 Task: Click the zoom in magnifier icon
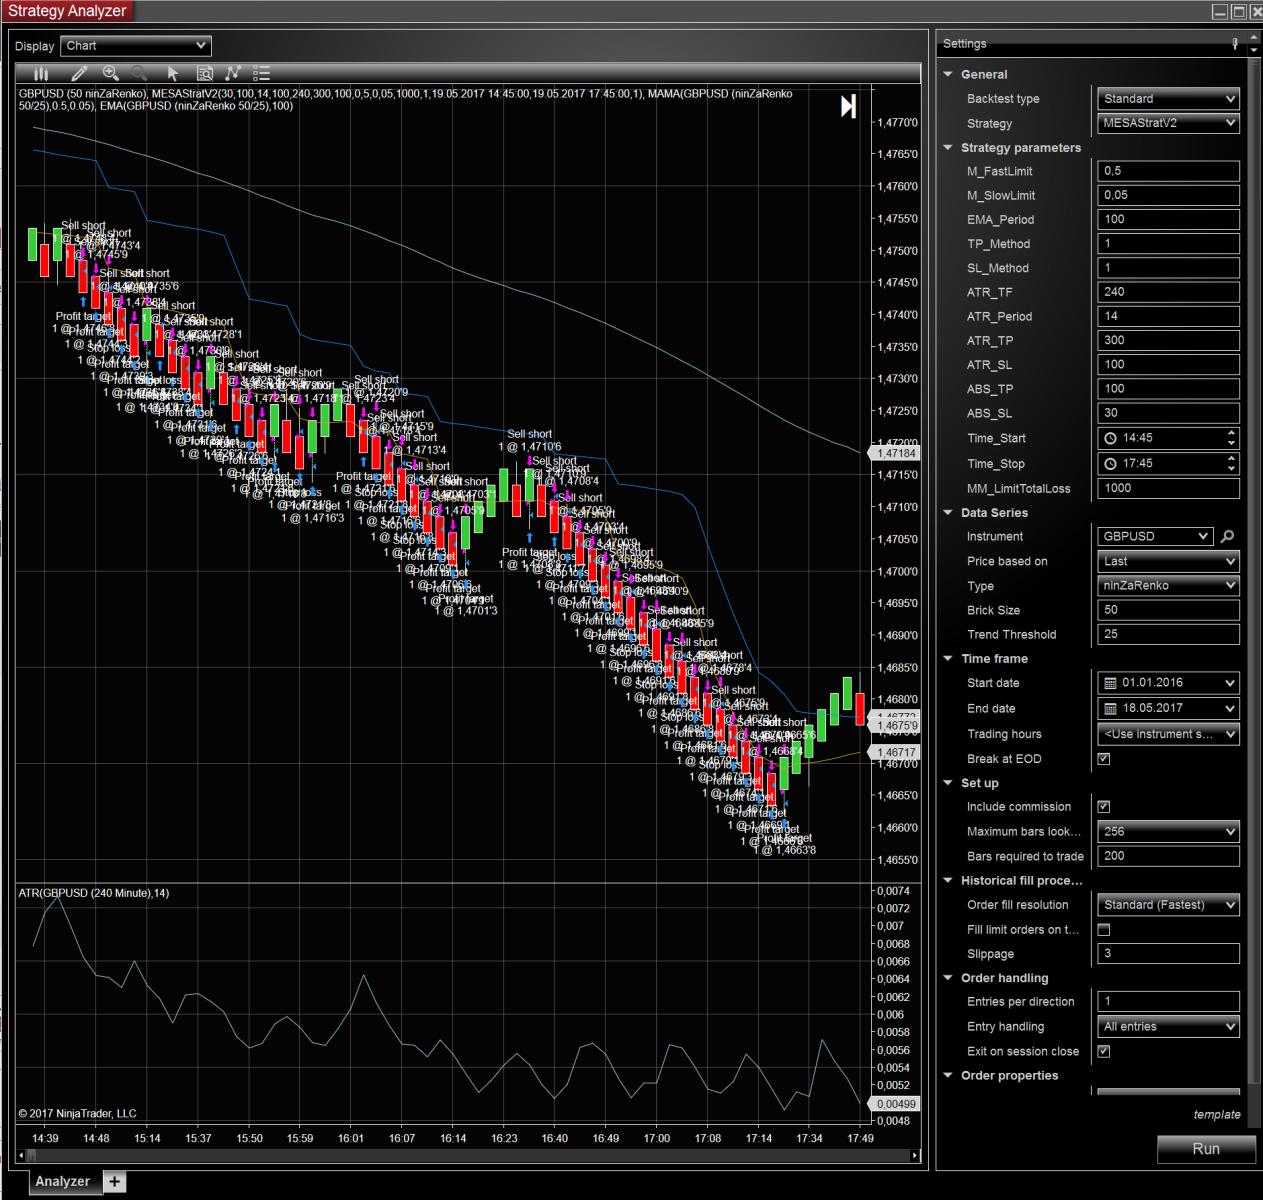click(111, 73)
